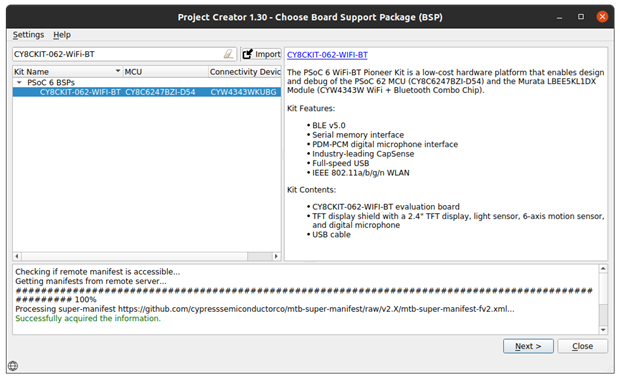
Task: Clear the BSP search filter text
Action: tap(228, 54)
